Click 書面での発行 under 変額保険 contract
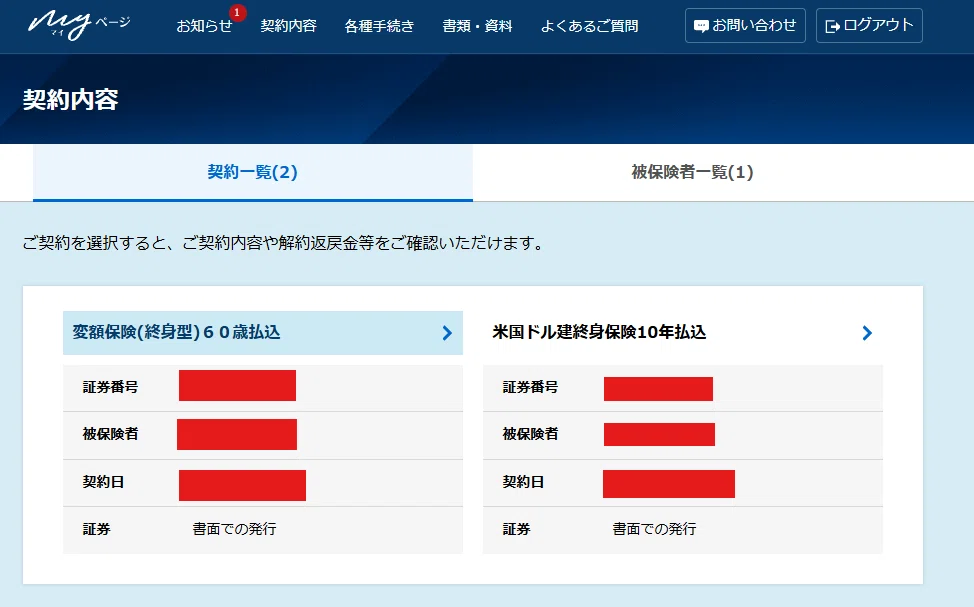974x607 pixels. tap(235, 529)
